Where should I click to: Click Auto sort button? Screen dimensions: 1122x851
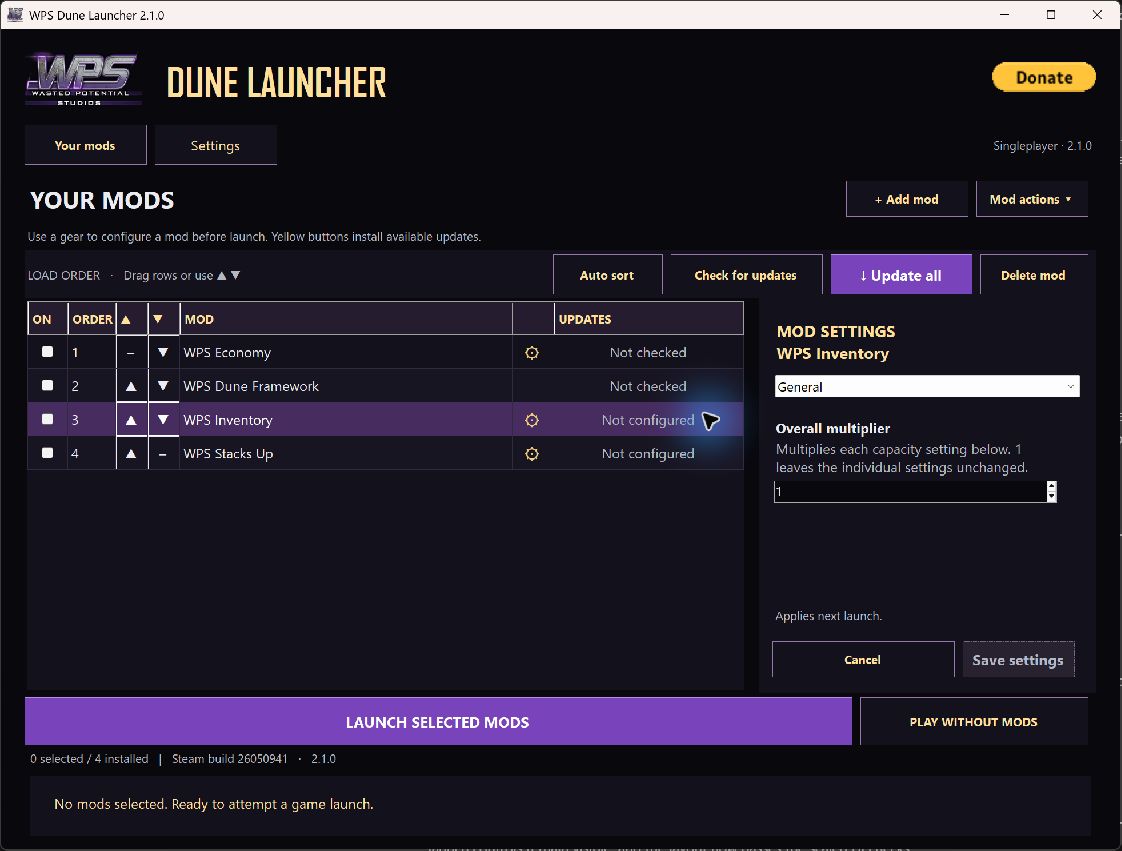pyautogui.click(x=607, y=275)
